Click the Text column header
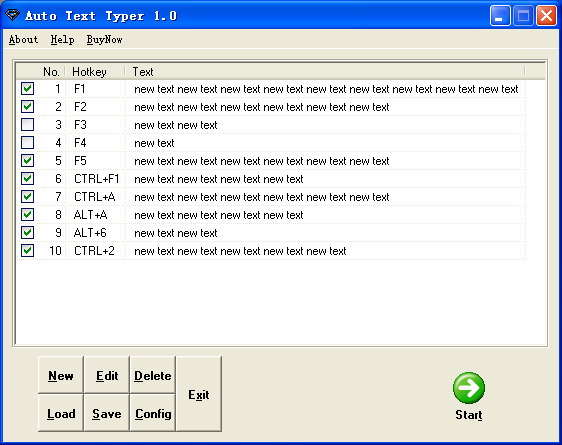 325,72
